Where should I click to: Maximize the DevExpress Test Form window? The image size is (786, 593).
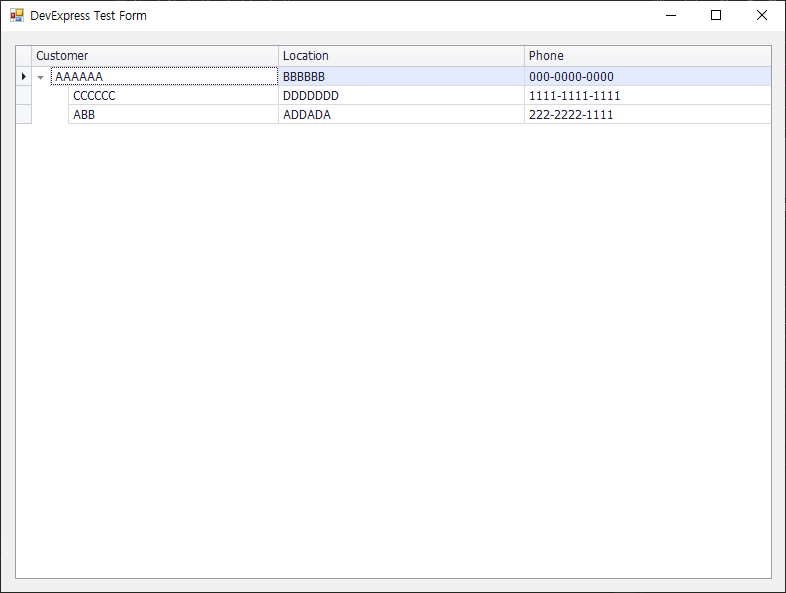pyautogui.click(x=716, y=16)
